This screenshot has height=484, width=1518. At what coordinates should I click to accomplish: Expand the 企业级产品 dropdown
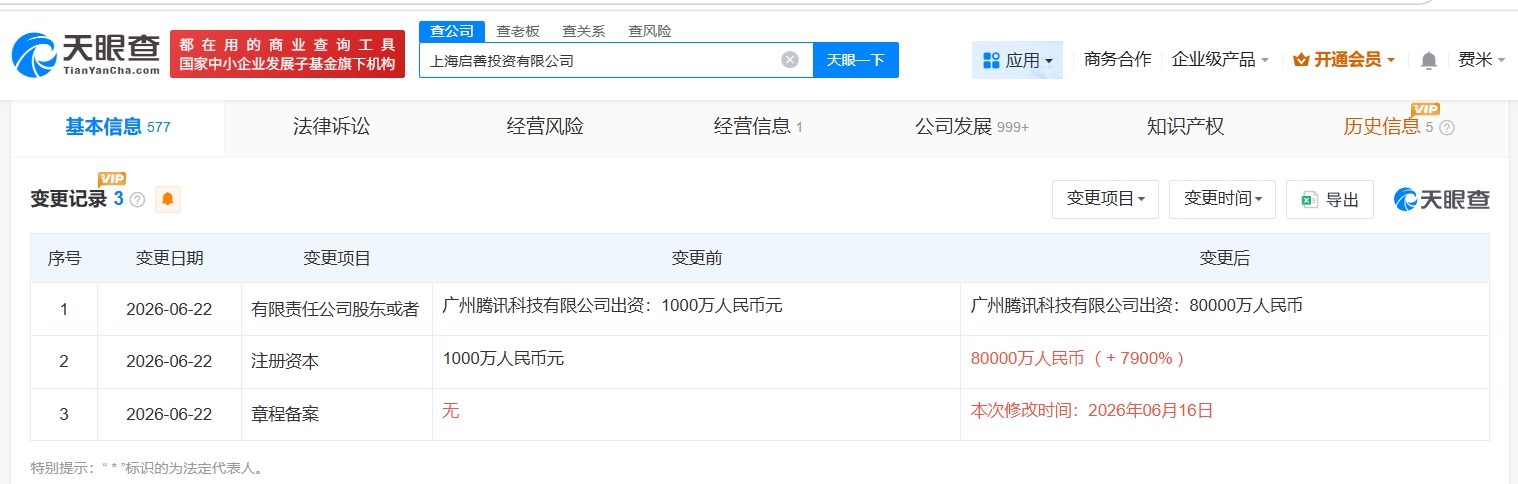click(x=1220, y=59)
